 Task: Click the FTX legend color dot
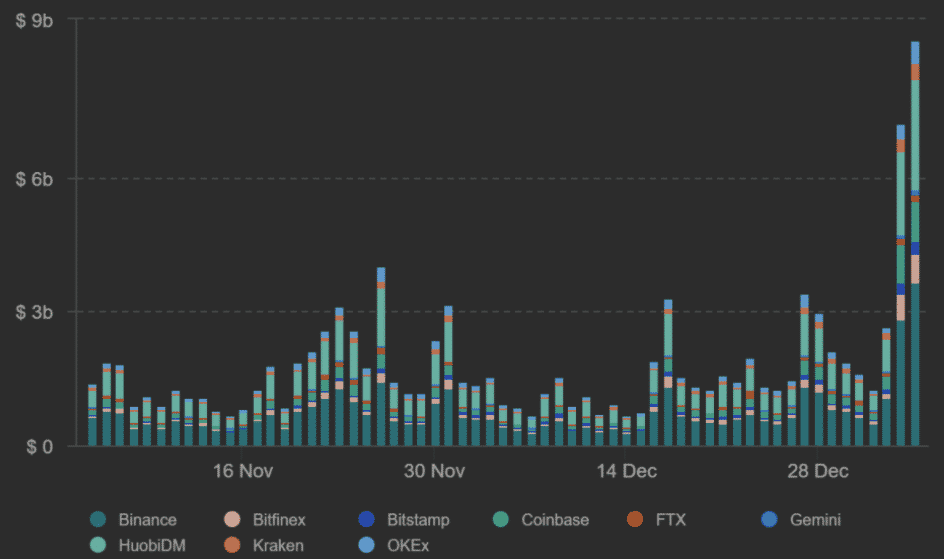pos(634,519)
